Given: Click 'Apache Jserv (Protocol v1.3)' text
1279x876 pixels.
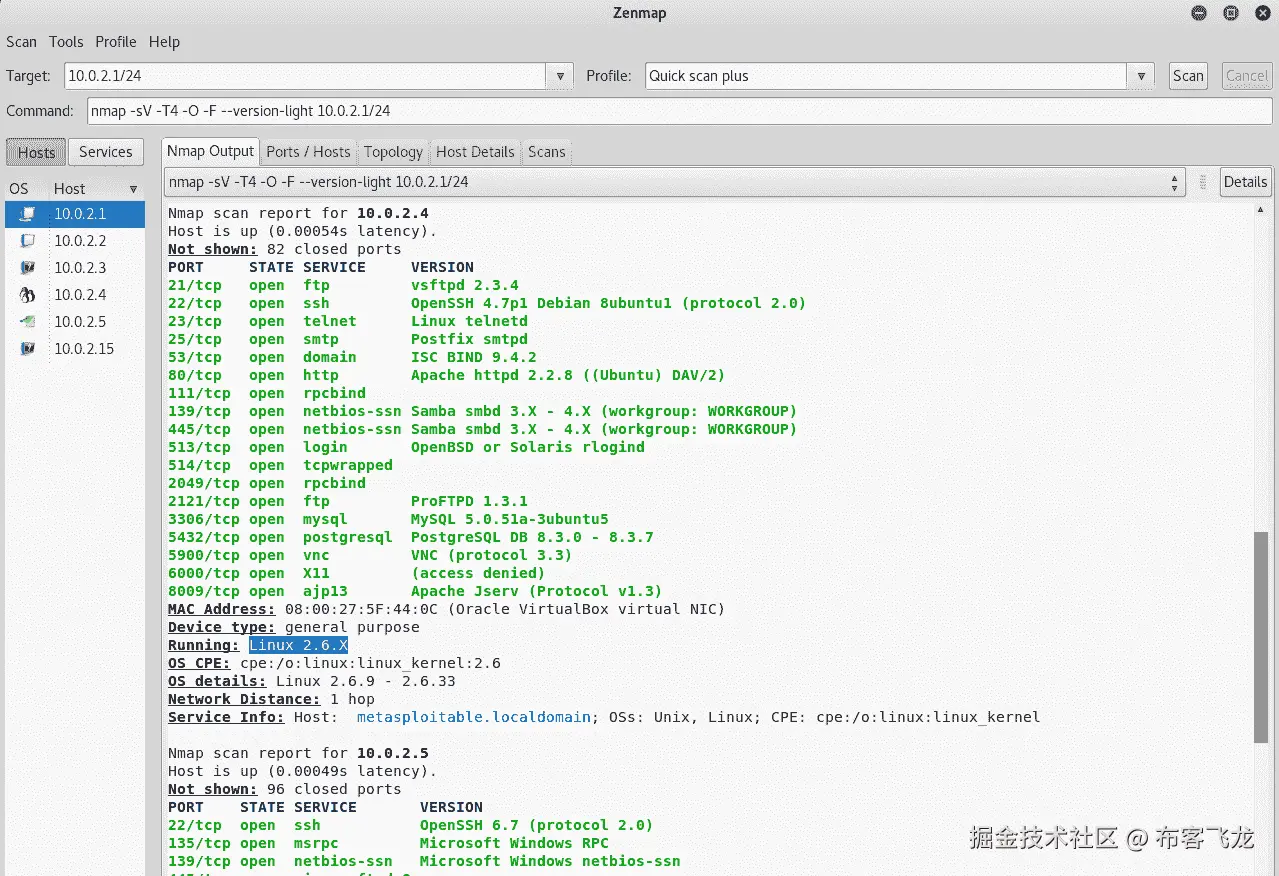Looking at the screenshot, I should [x=537, y=591].
